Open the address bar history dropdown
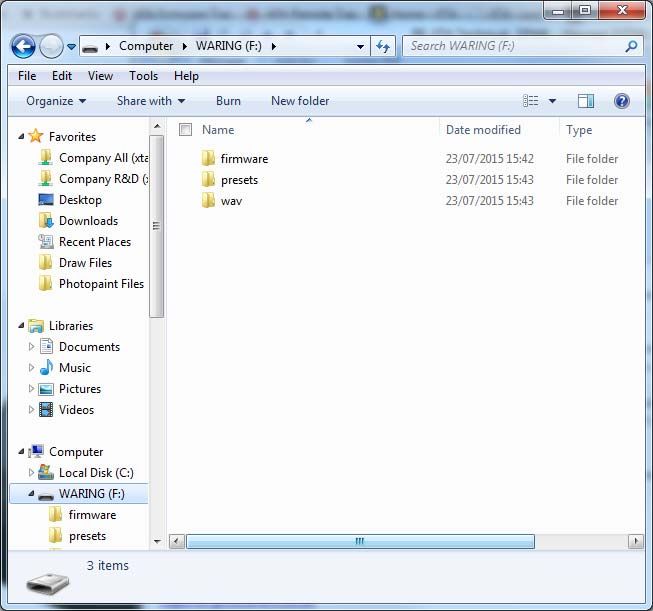 click(361, 46)
